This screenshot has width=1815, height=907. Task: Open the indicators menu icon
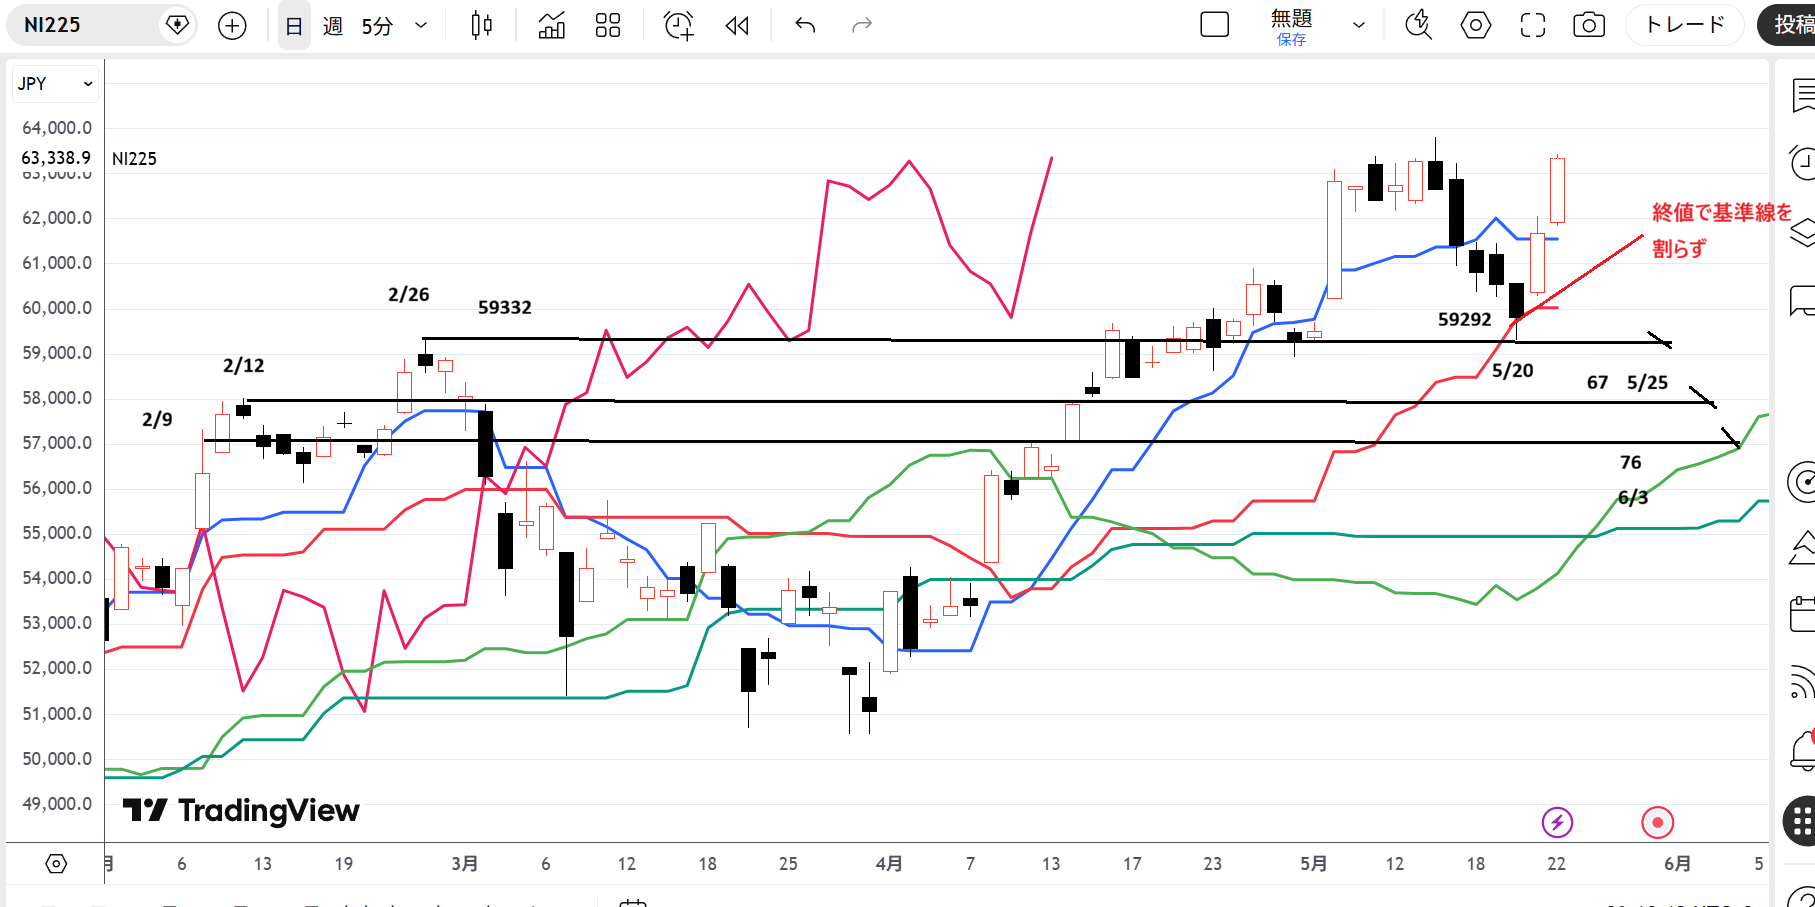pos(551,26)
